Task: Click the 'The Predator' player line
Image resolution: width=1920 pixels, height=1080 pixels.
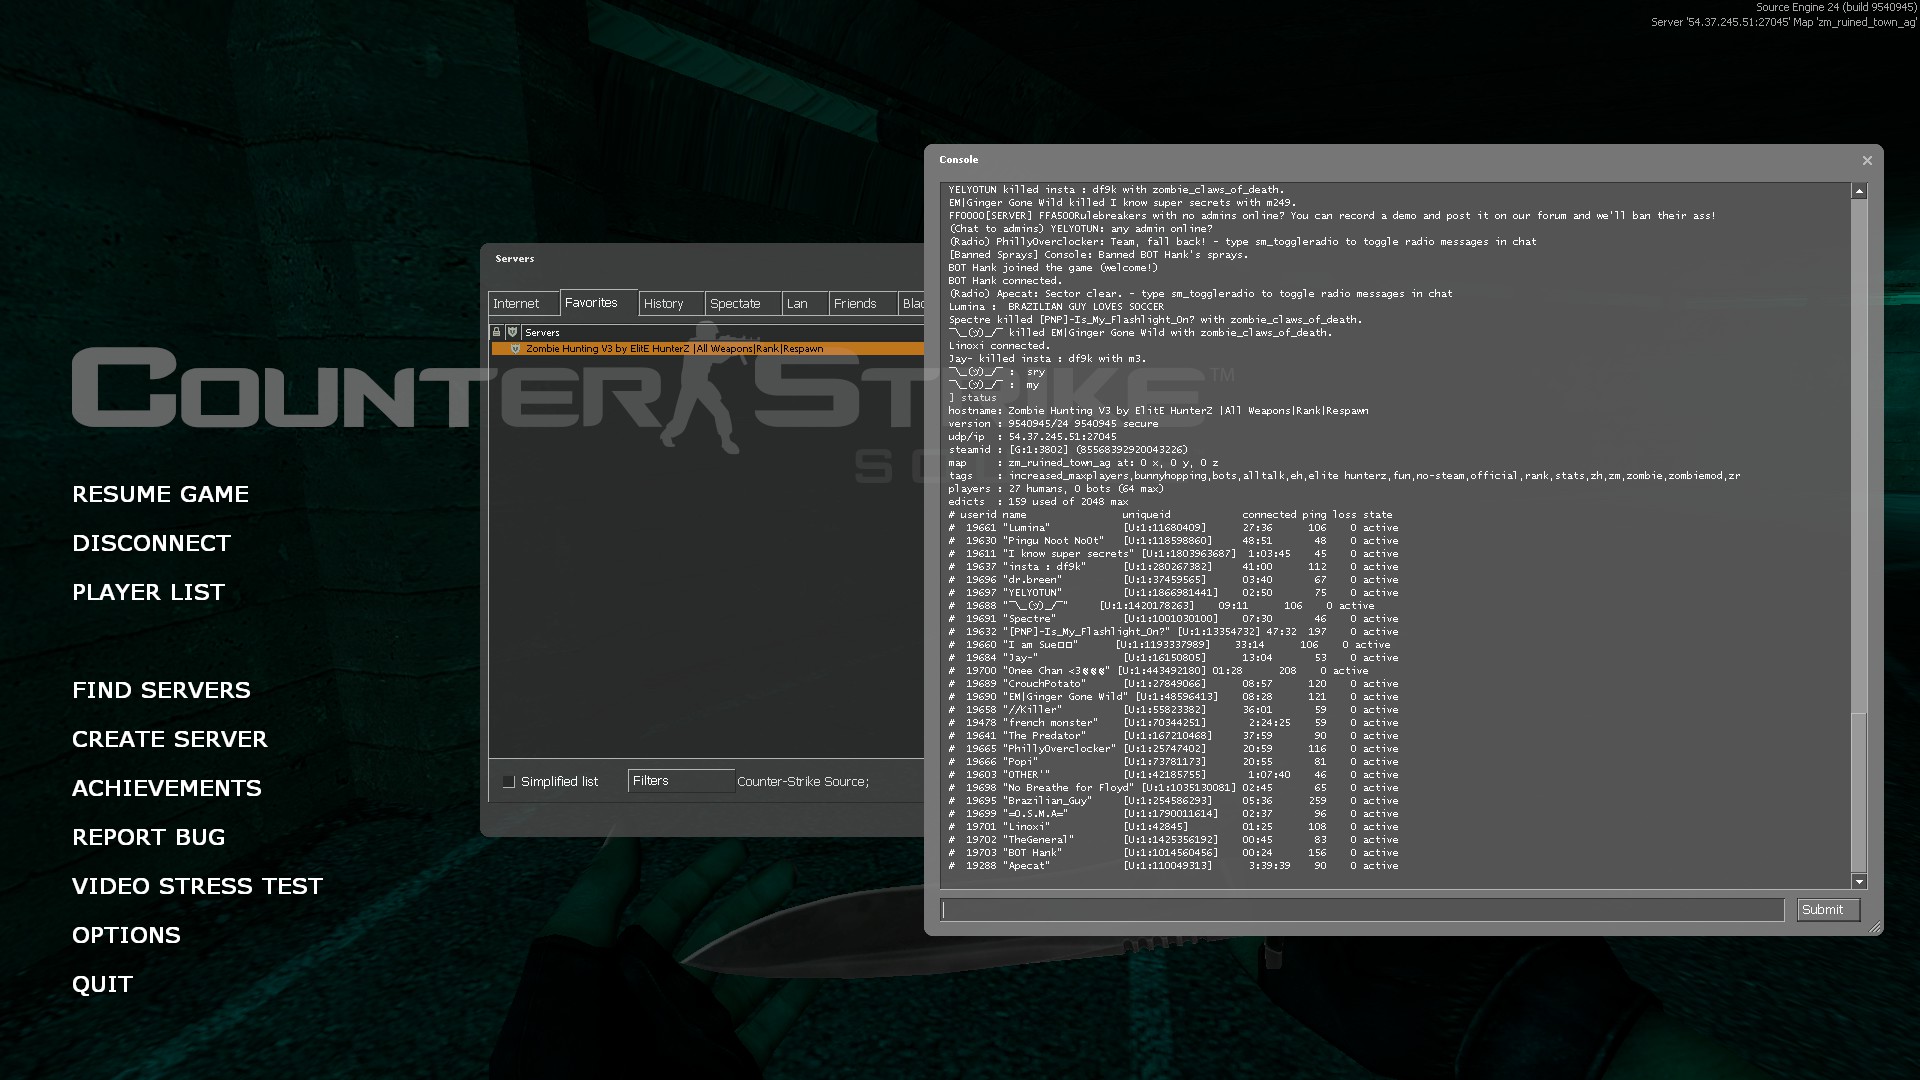Action: coord(1173,736)
